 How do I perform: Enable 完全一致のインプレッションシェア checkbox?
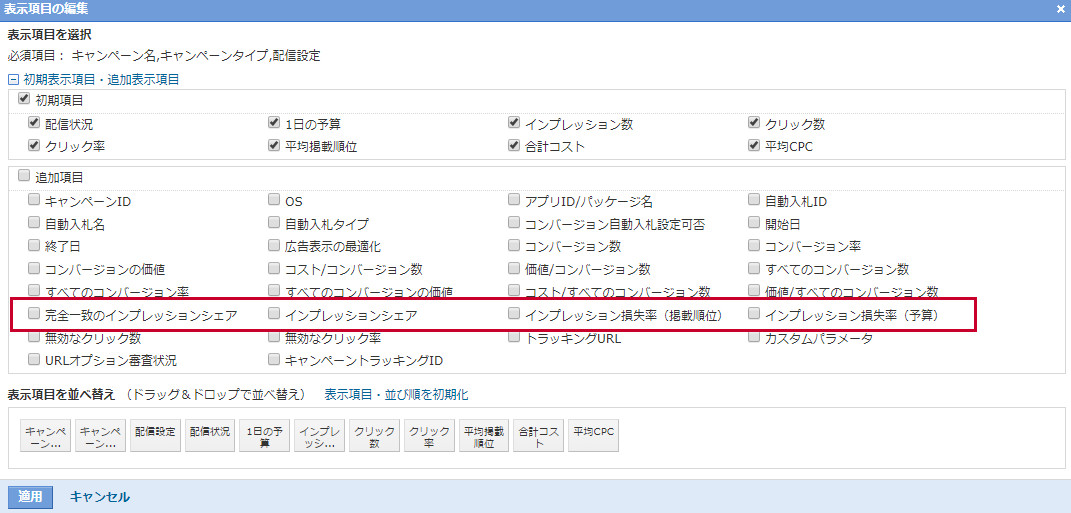point(35,314)
